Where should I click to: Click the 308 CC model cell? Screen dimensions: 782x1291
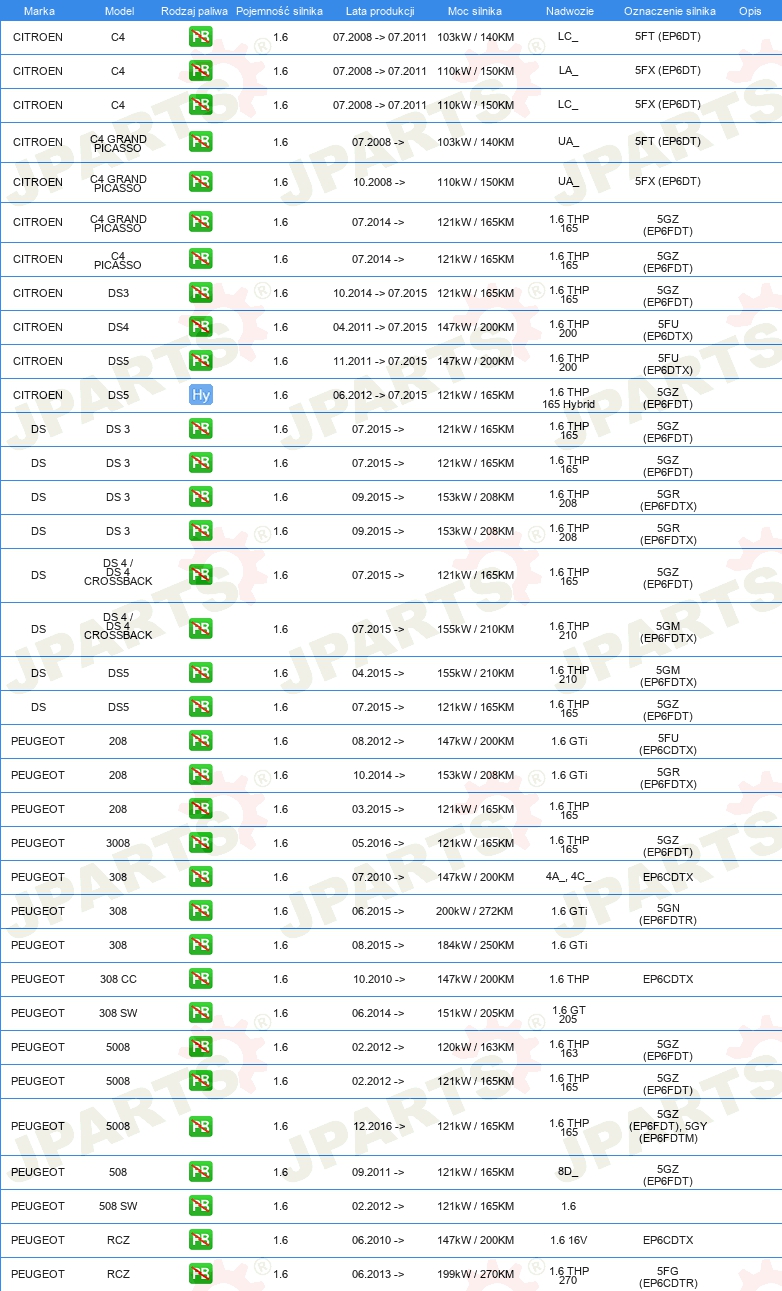[x=118, y=979]
